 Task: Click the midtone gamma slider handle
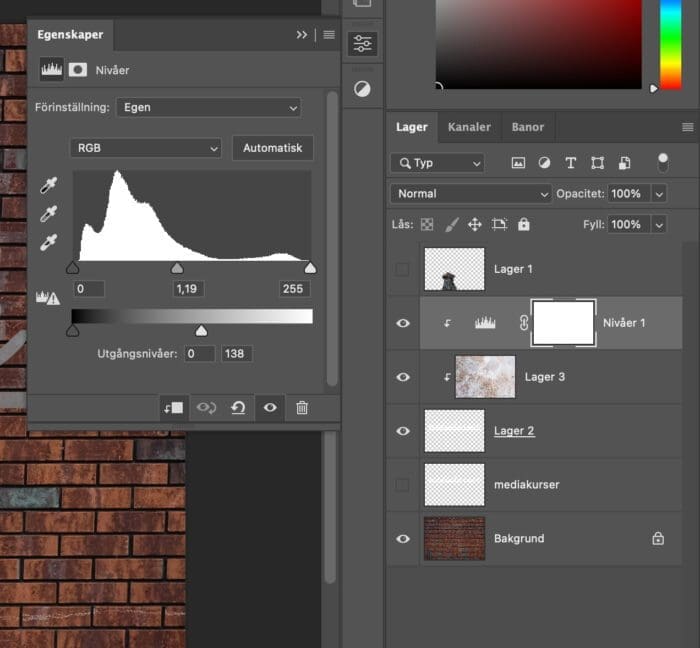(177, 268)
